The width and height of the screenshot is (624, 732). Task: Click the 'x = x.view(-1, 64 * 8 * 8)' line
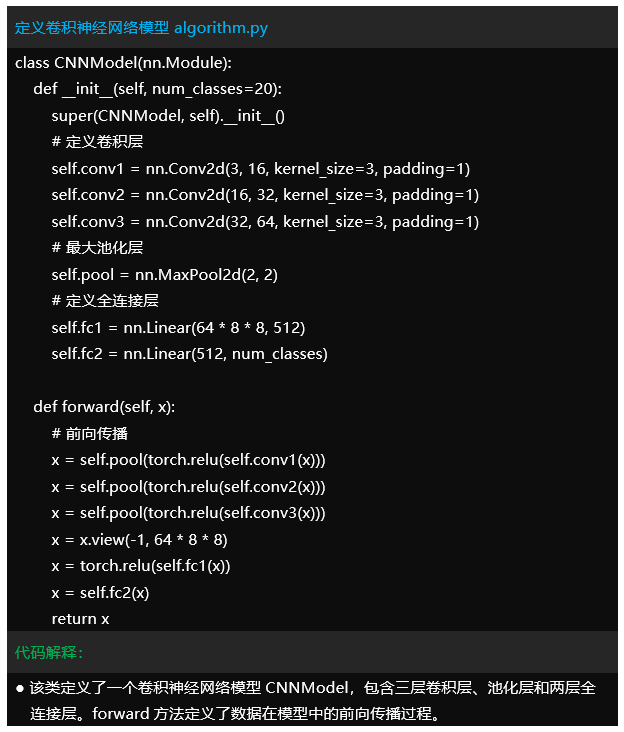(139, 540)
